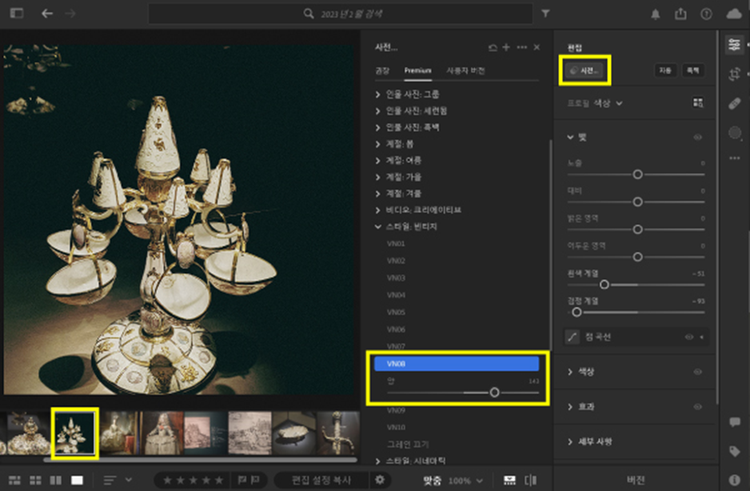Screen dimensions: 750x491
Task: Click the 버전 versions button
Action: 636,480
